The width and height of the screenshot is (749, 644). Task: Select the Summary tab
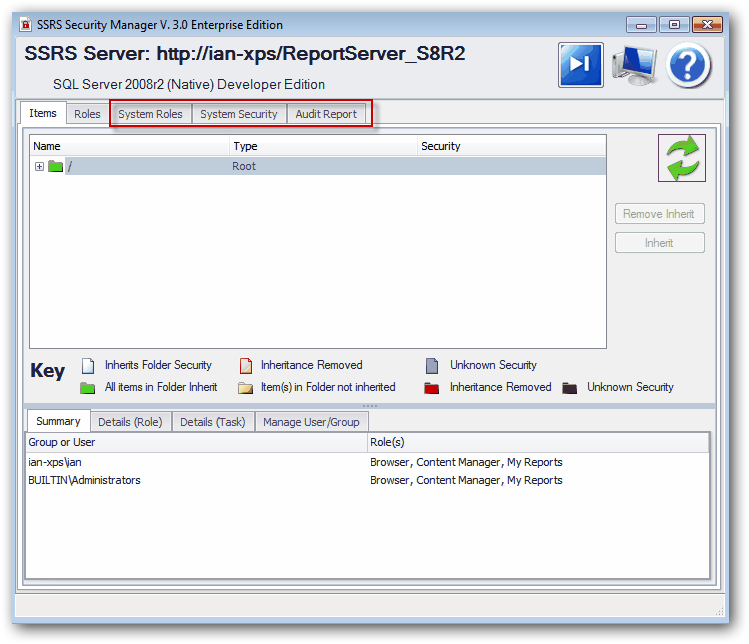[58, 421]
